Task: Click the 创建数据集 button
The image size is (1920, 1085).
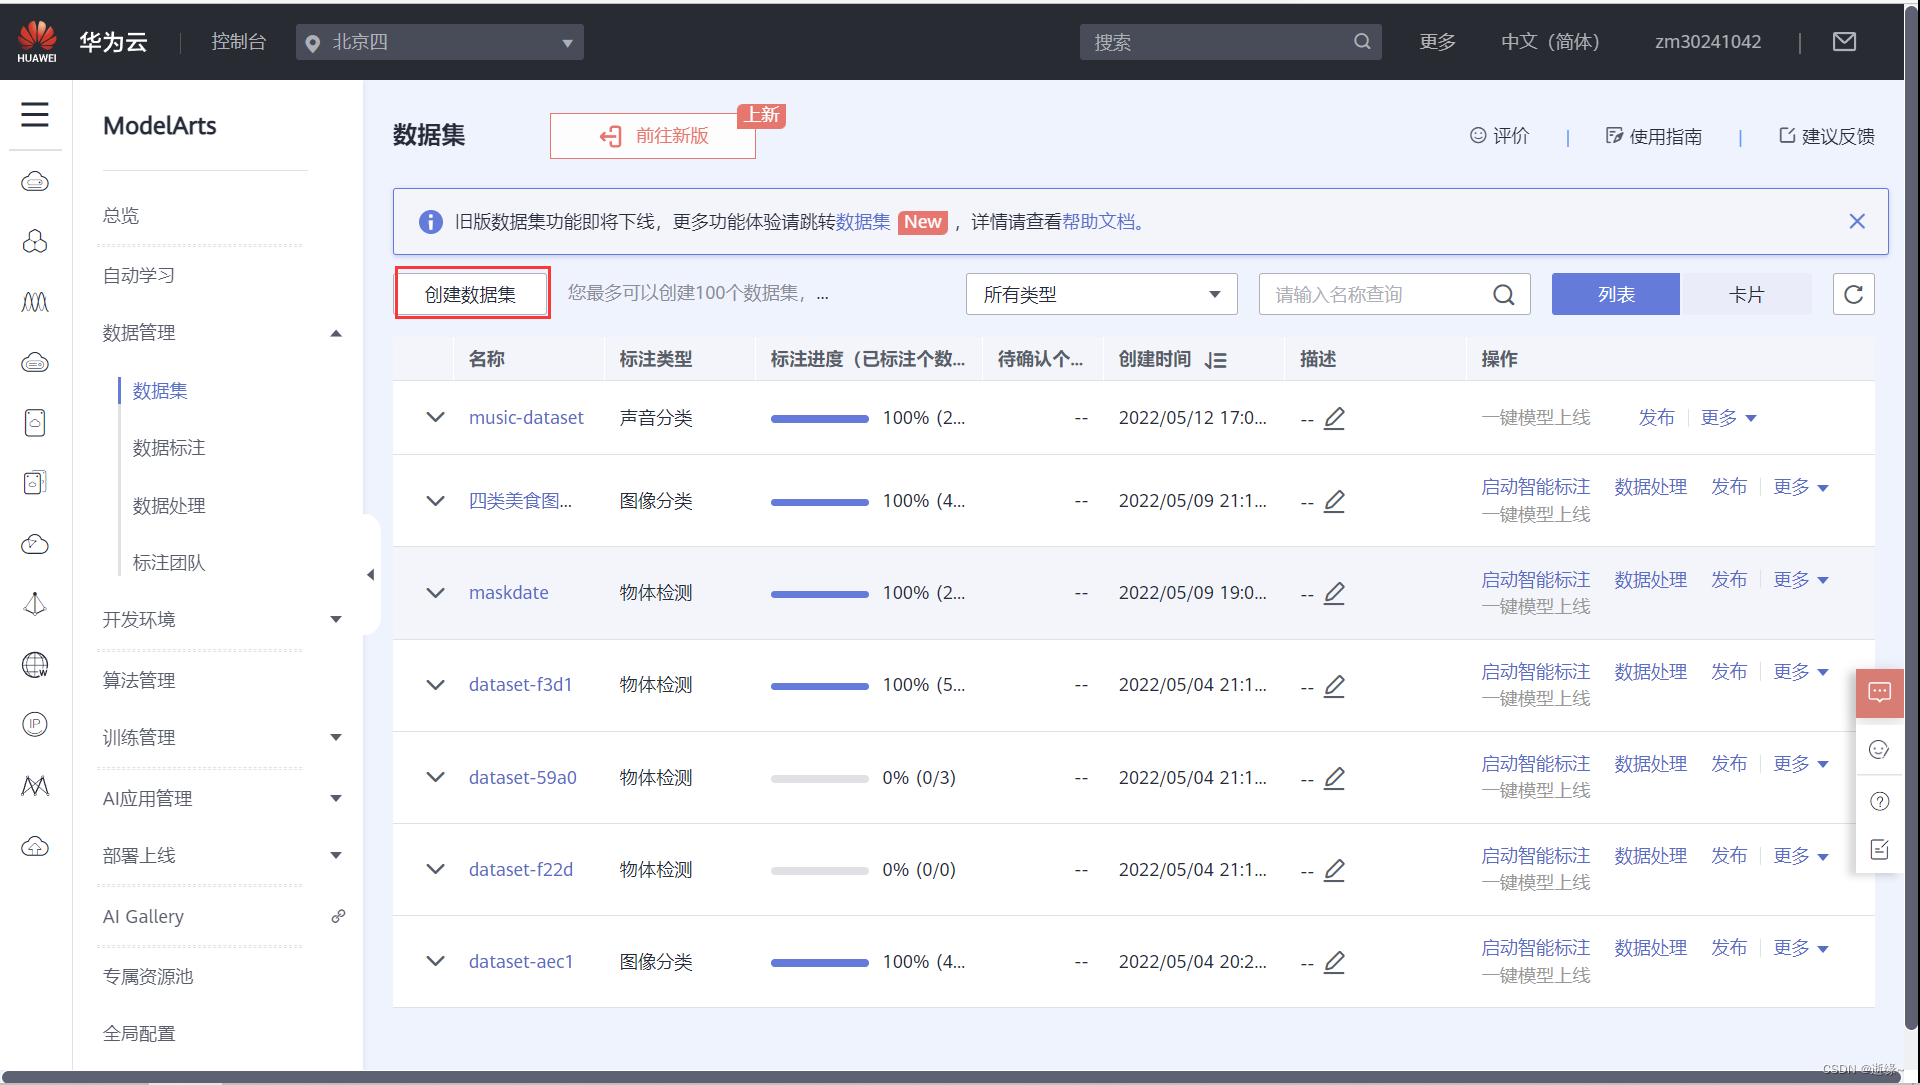Action: [x=471, y=294]
